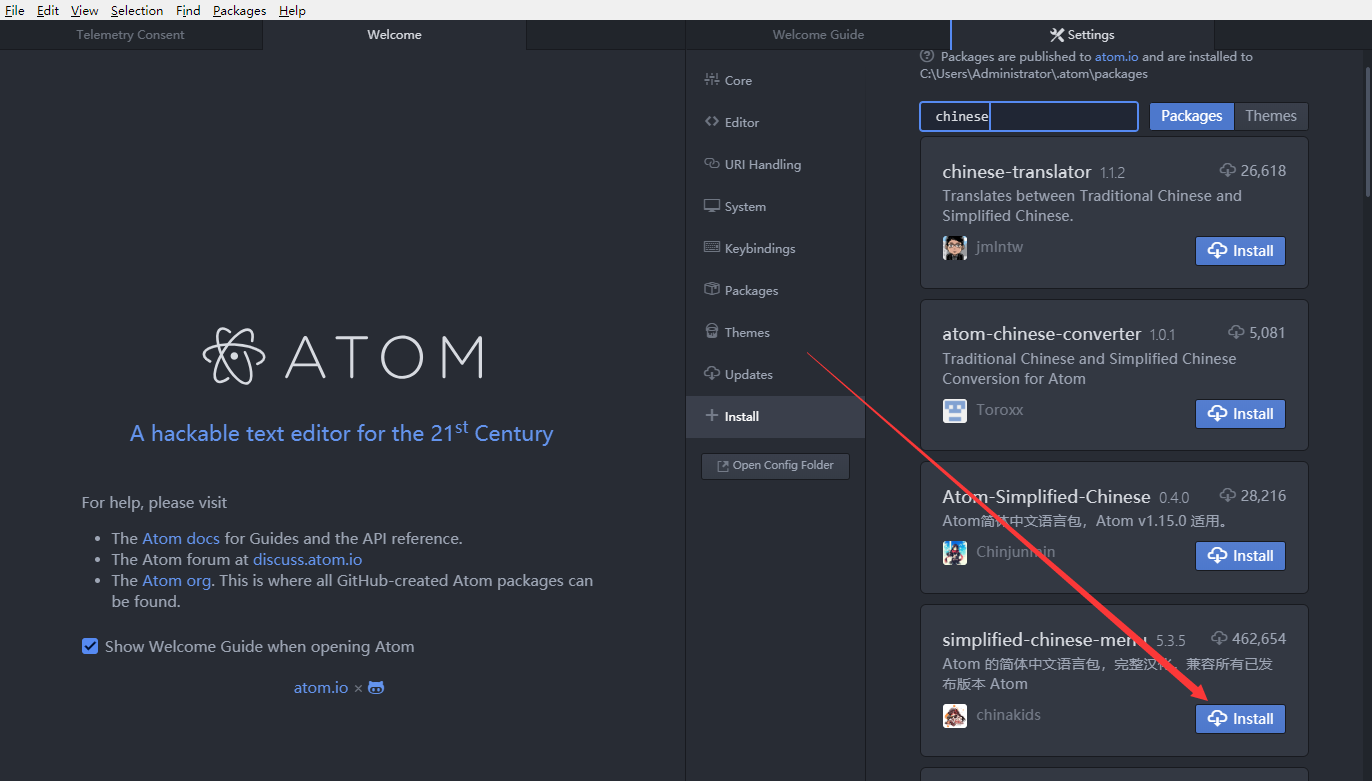Open the Editor settings section
Screen dimensions: 1372x781
741,122
